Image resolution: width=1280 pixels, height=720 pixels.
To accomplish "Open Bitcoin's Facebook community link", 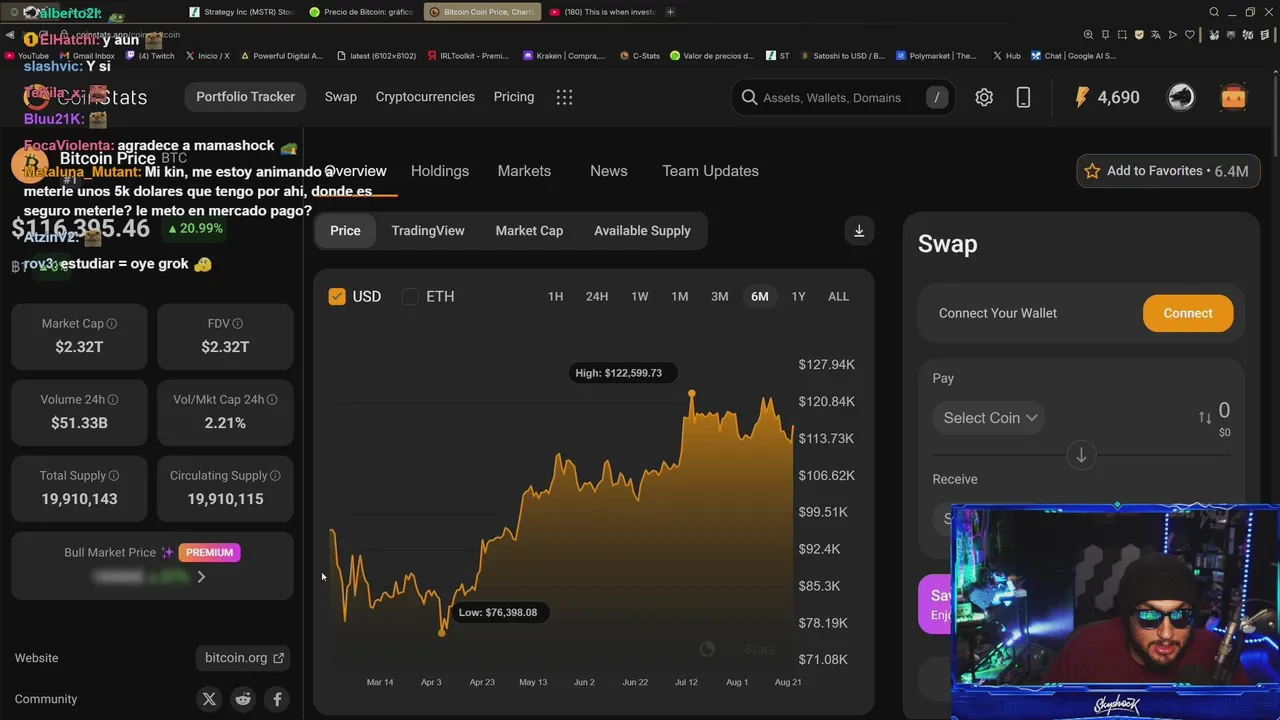I will click(277, 699).
